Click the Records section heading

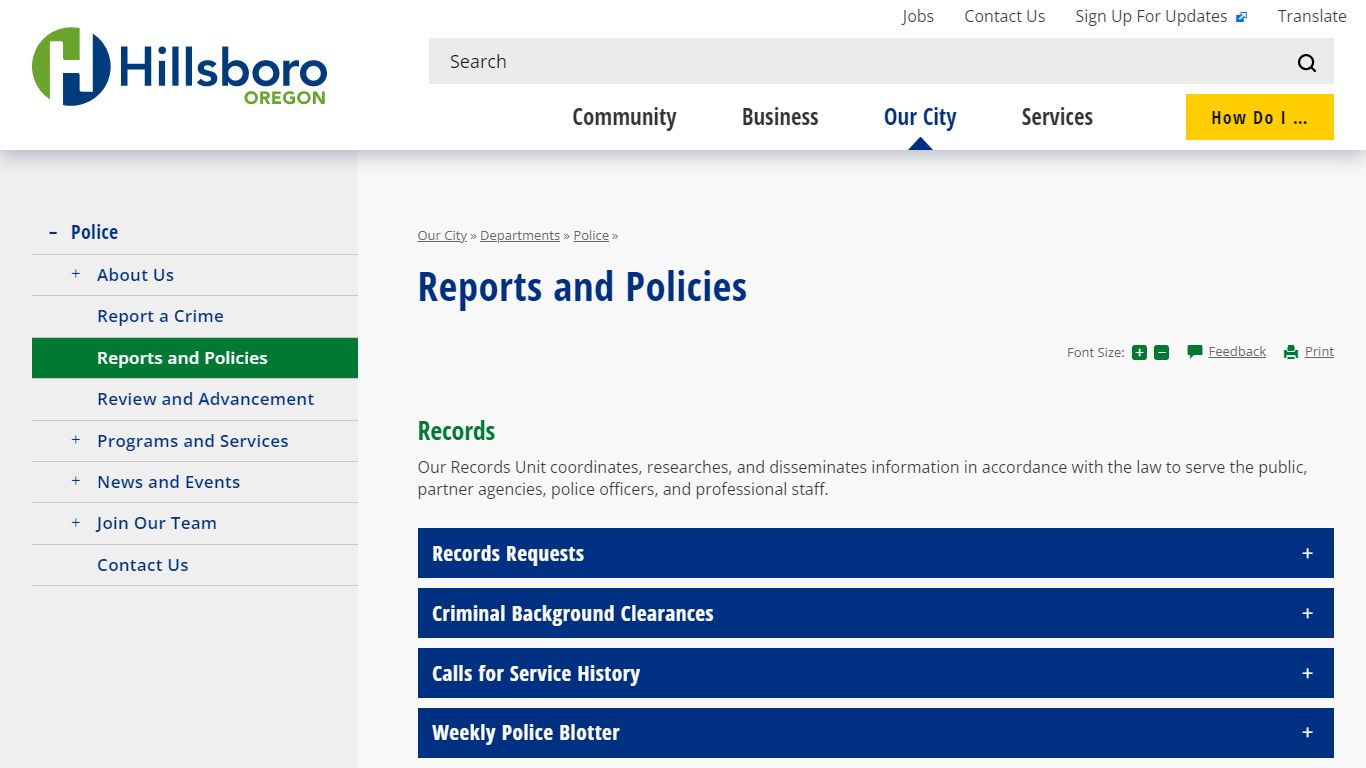(456, 431)
